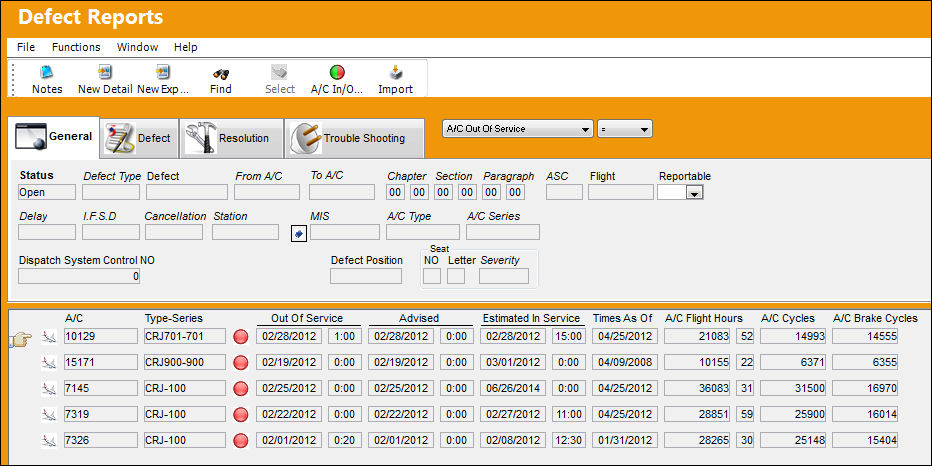Click the red status circle for A/C 10129
This screenshot has height=466, width=932.
pyautogui.click(x=241, y=336)
